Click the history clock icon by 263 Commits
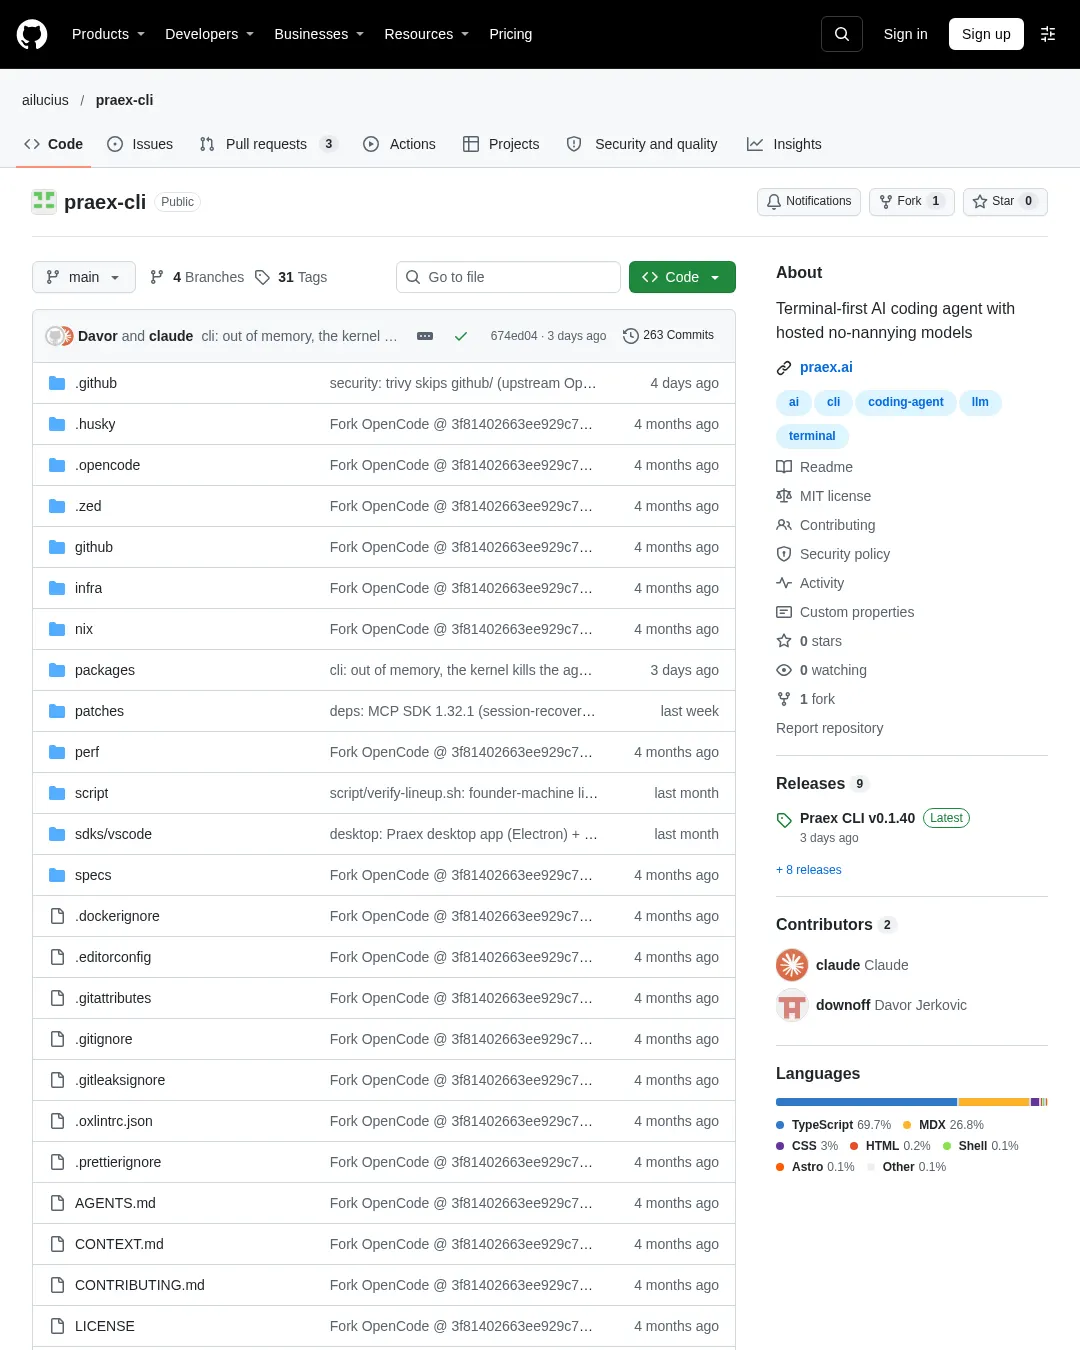The width and height of the screenshot is (1080, 1350). coord(631,336)
